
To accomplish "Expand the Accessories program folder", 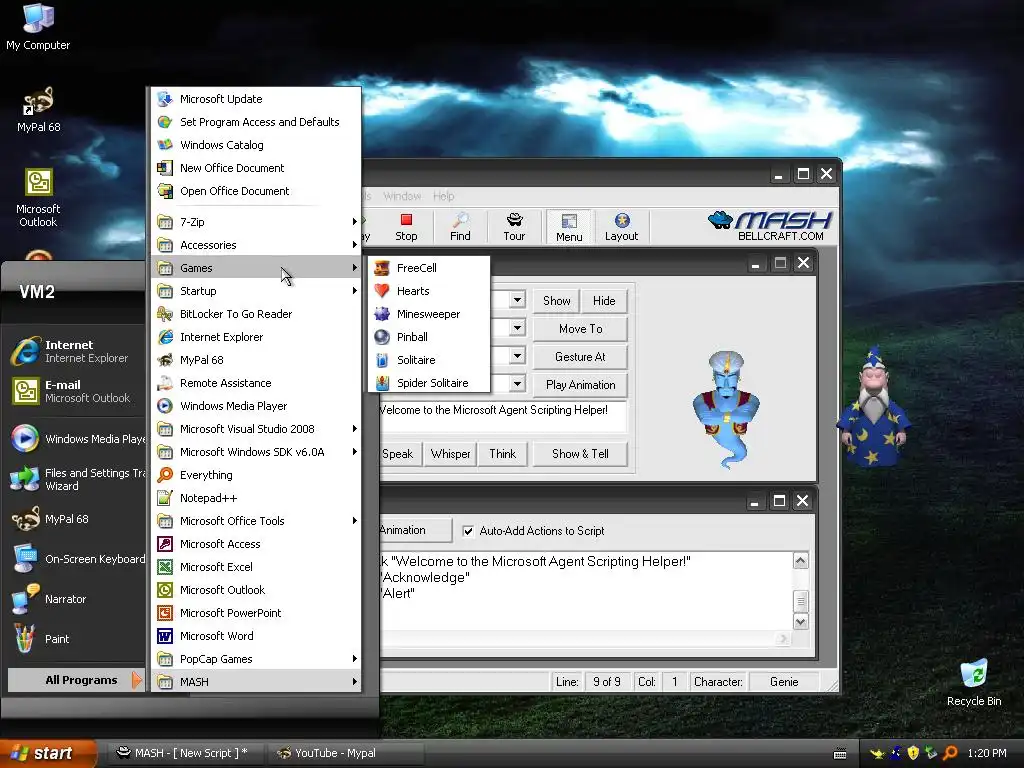I will [x=256, y=245].
